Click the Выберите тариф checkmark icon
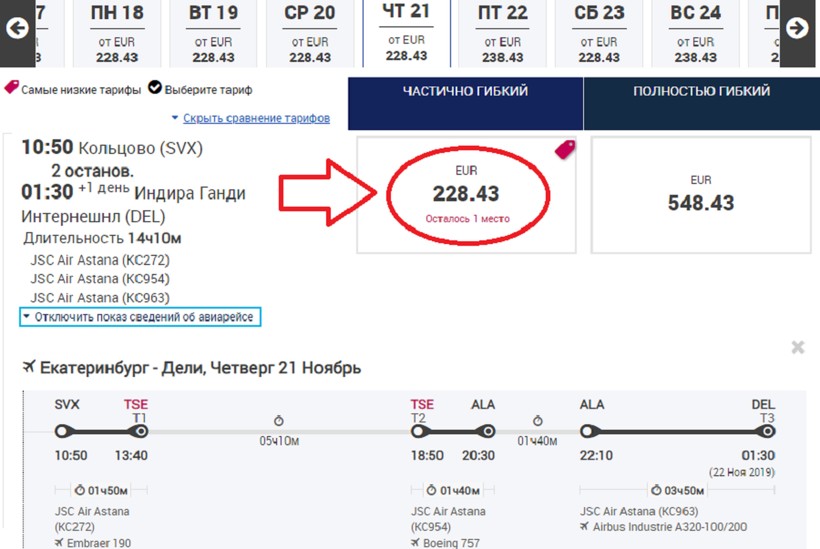The image size is (820, 549). coord(155,88)
